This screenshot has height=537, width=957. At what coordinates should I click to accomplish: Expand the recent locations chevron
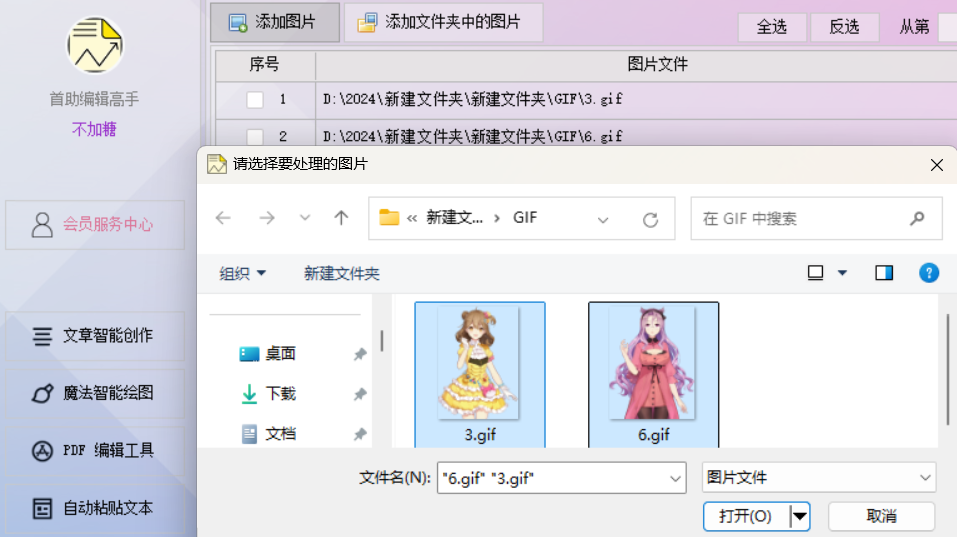[x=305, y=218]
